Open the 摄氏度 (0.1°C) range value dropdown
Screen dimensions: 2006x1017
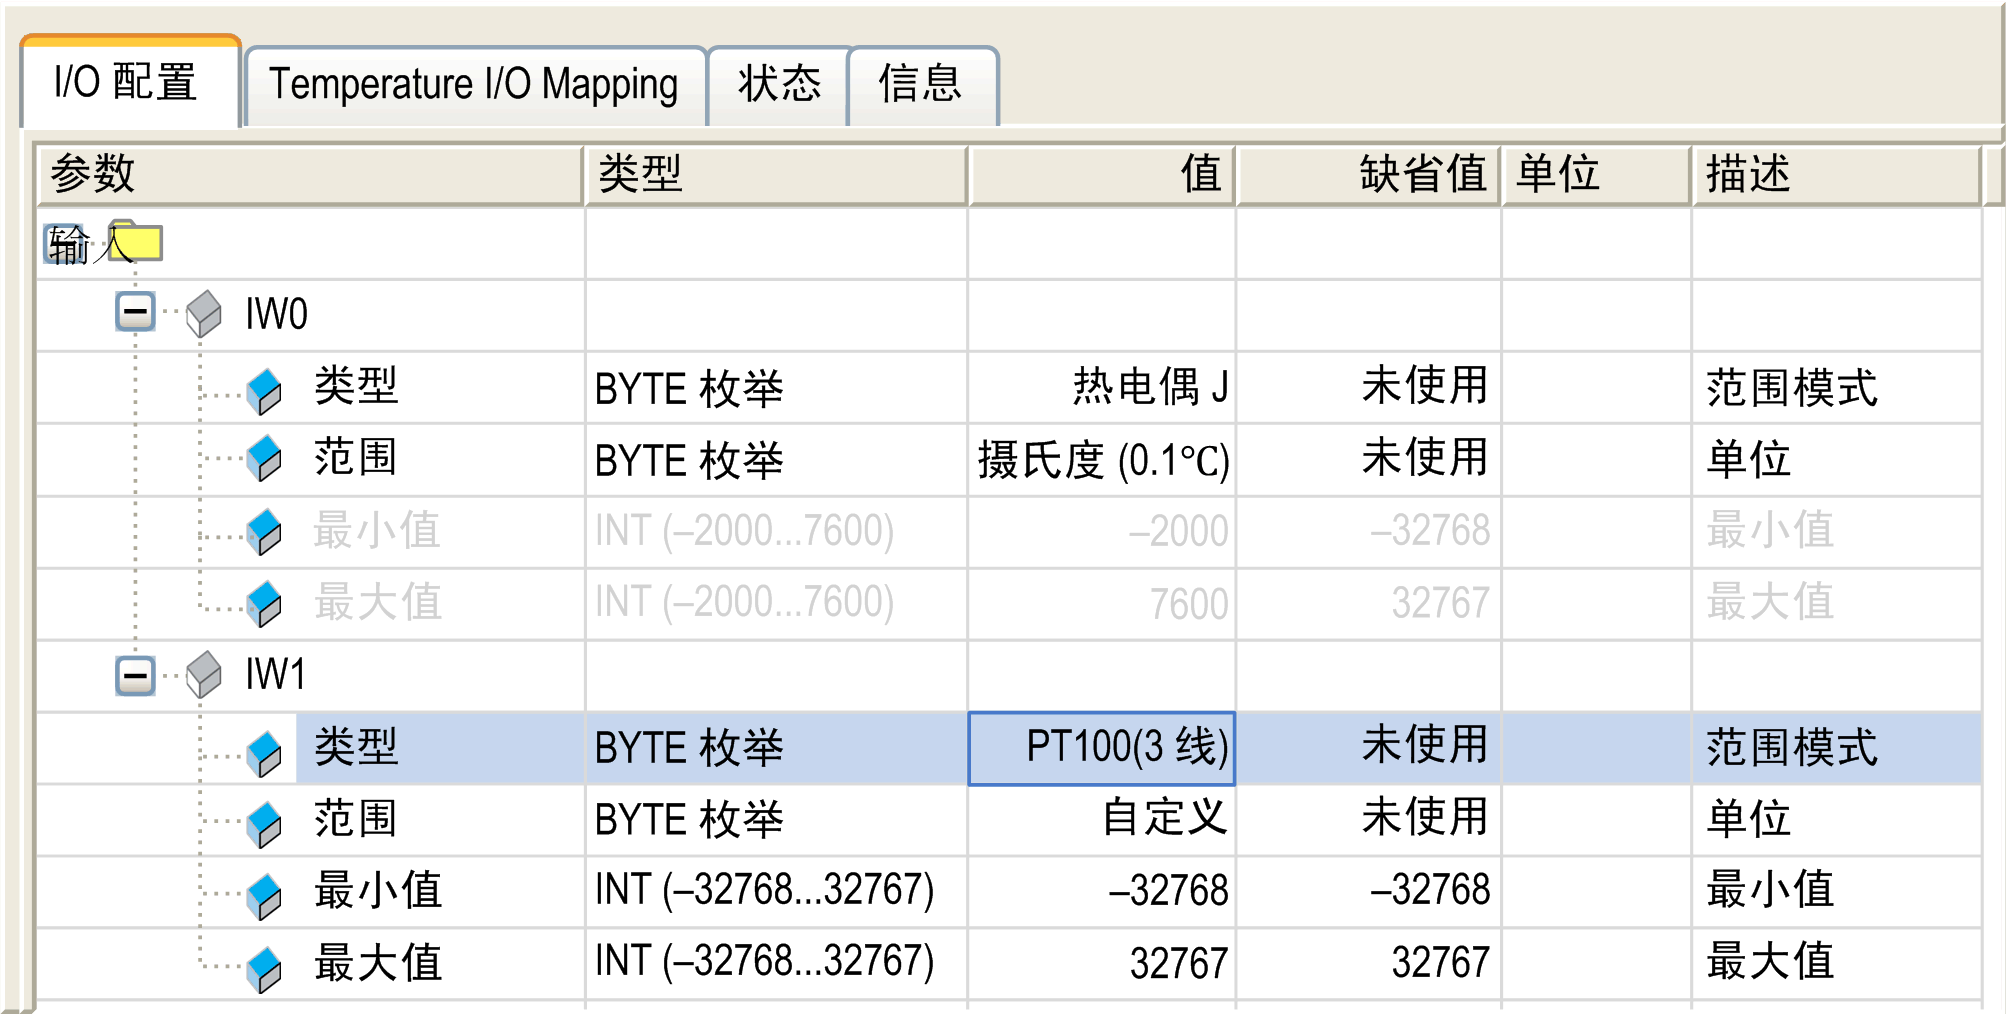click(1101, 460)
